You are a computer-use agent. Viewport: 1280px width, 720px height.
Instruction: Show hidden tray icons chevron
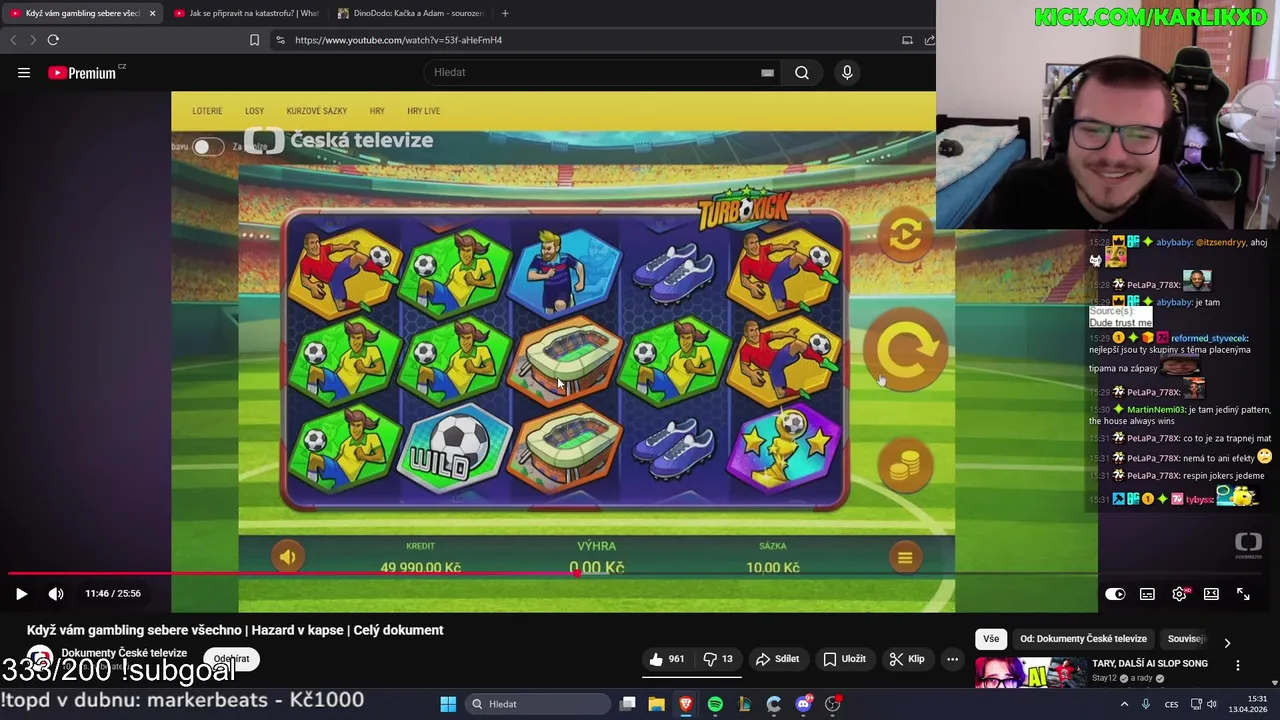pyautogui.click(x=1124, y=704)
